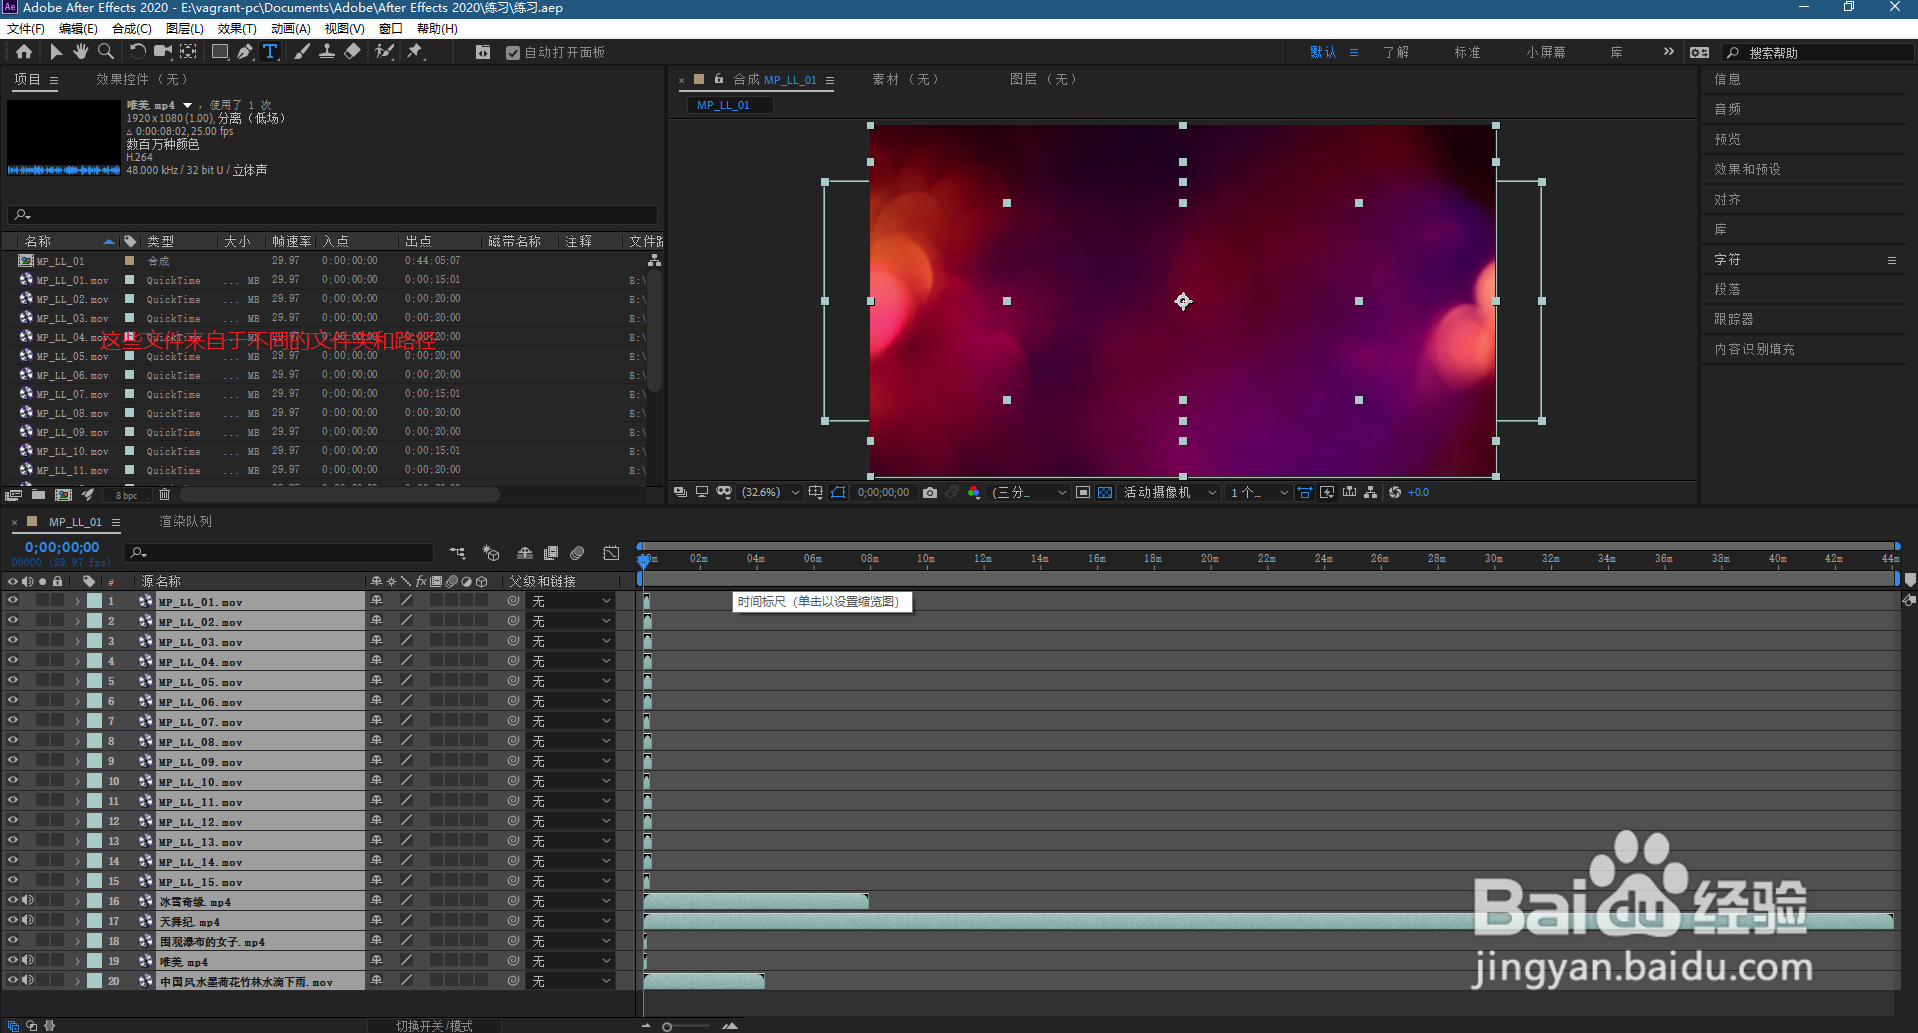The width and height of the screenshot is (1918, 1033).
Task: Delete selected project item with trash icon
Action: click(x=165, y=495)
